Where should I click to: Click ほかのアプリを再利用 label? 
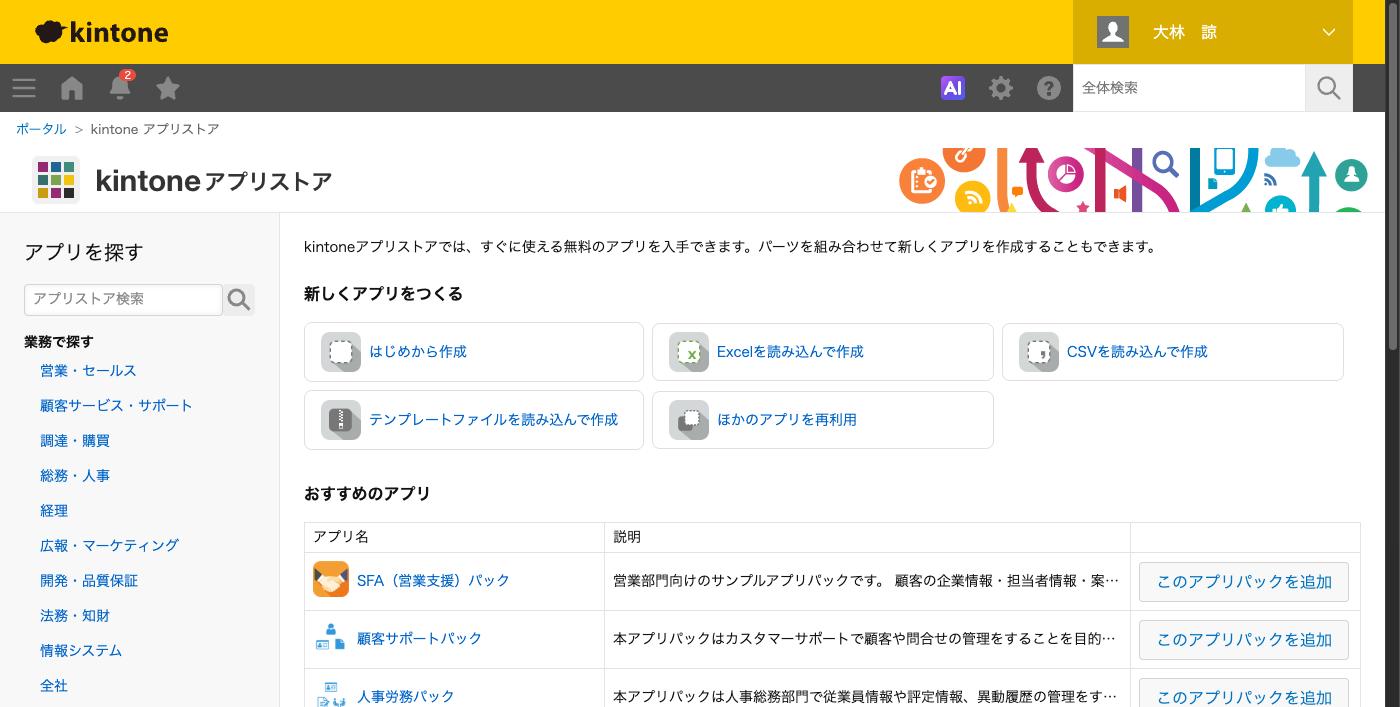787,420
